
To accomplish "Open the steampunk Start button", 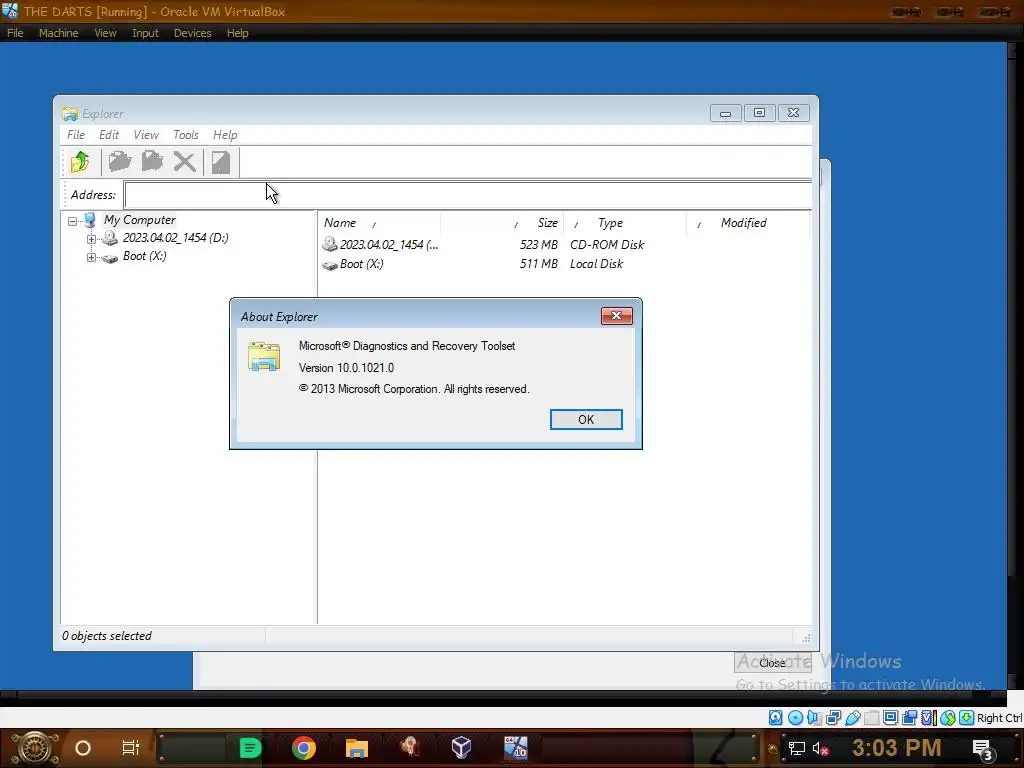I will click(x=35, y=748).
